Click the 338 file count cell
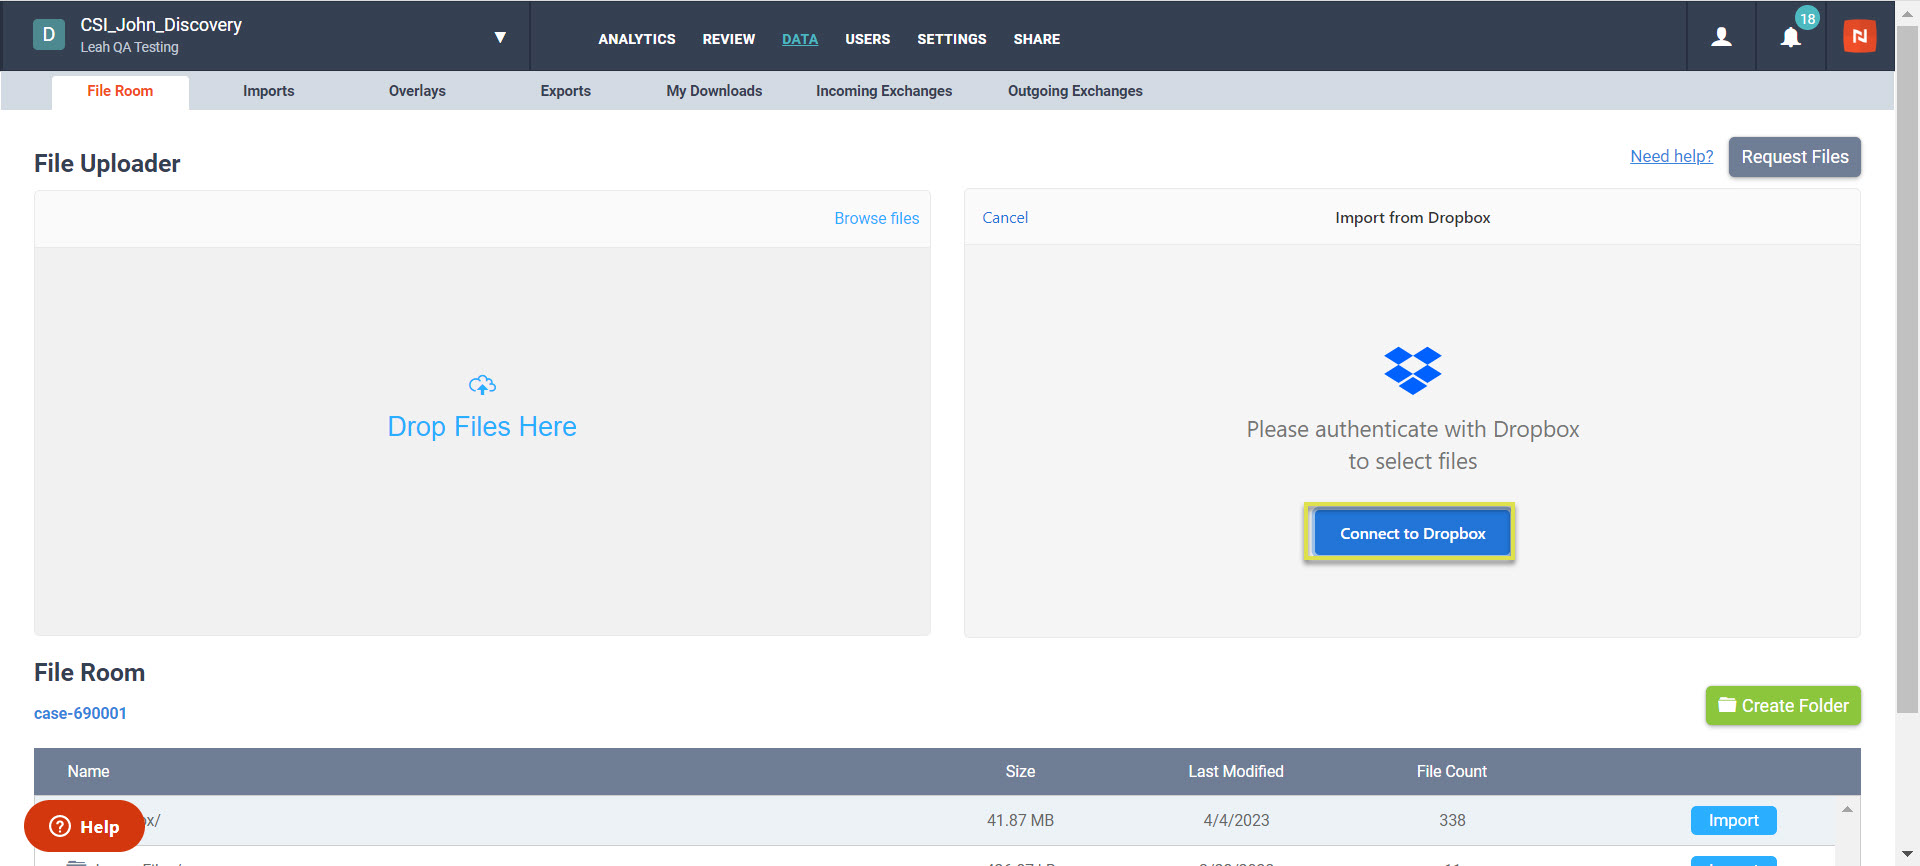Viewport: 1920px width, 866px height. (x=1452, y=820)
